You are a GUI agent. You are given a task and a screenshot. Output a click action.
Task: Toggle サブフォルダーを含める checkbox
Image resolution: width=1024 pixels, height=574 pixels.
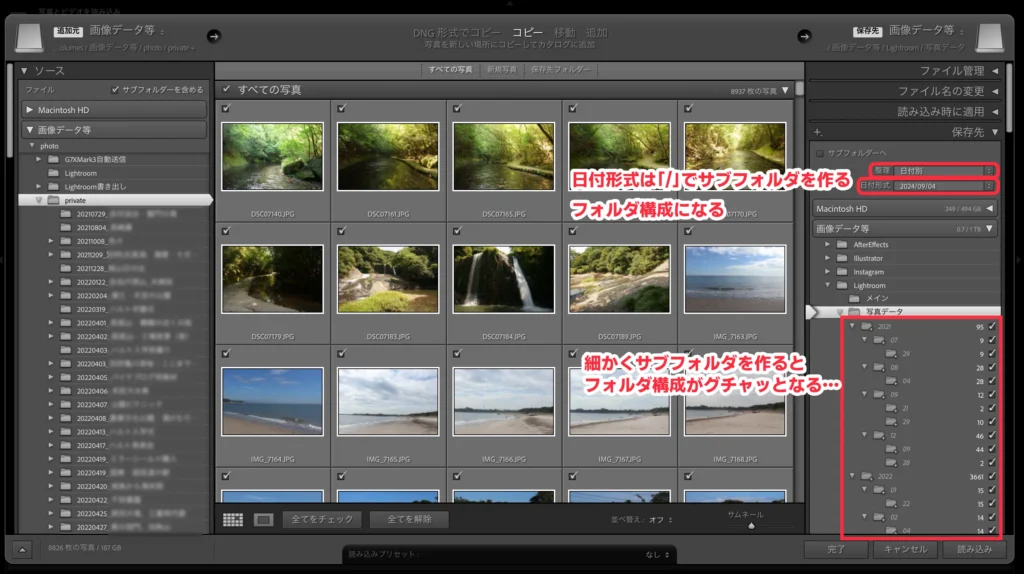tap(116, 90)
